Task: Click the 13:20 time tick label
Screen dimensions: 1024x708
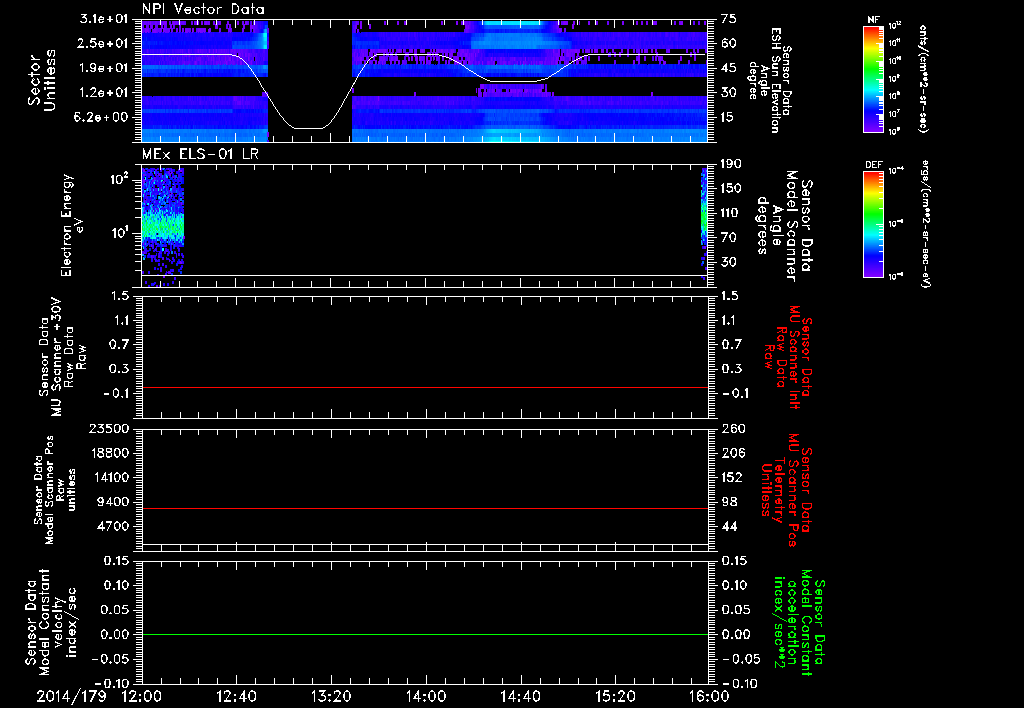Action: [330, 696]
